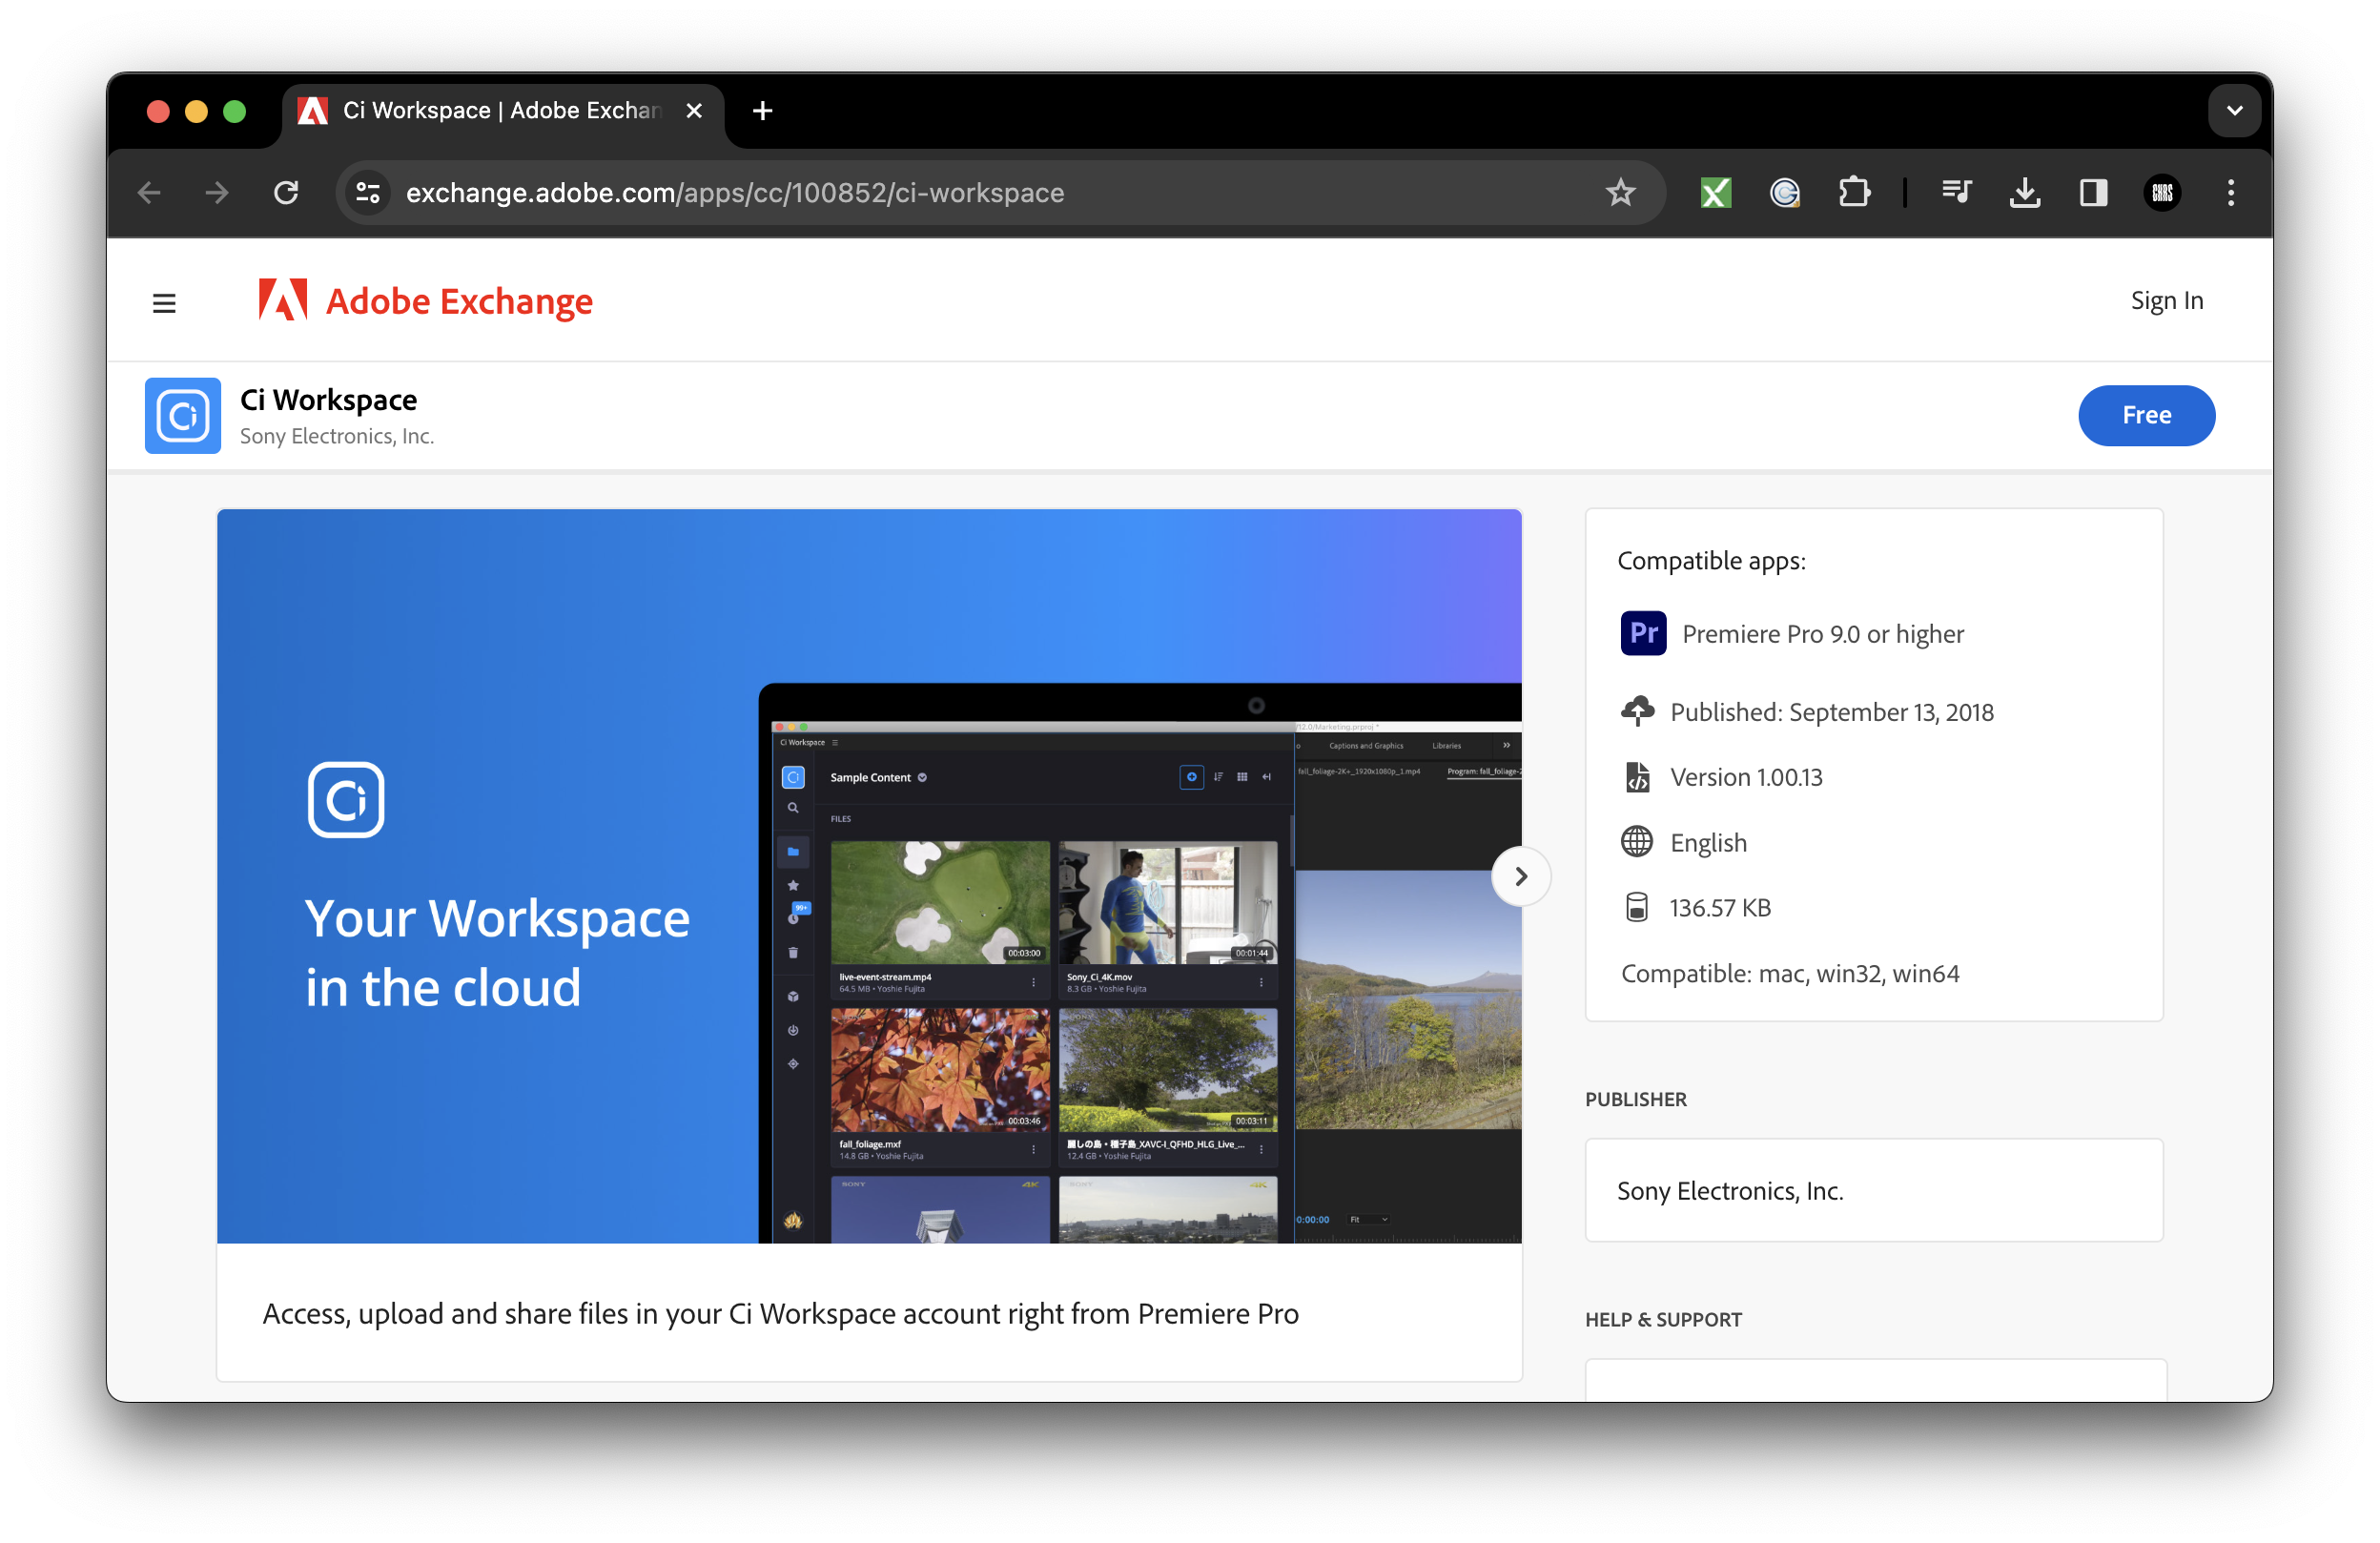Bookmark this page with star icon
Image resolution: width=2380 pixels, height=1543 pixels.
pos(1619,192)
